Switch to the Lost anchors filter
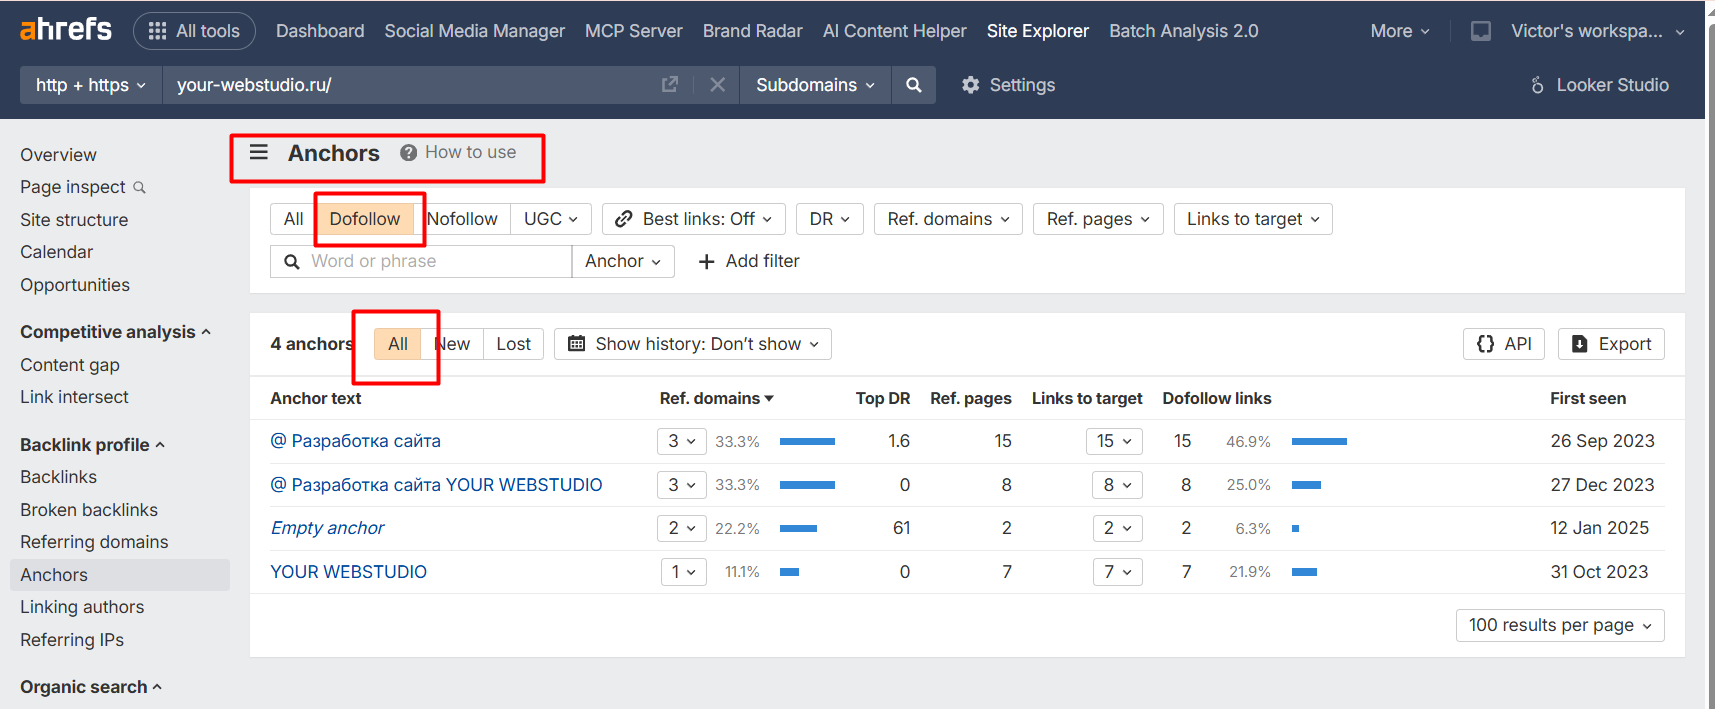Screen dimensions: 1715x709 (x=513, y=344)
